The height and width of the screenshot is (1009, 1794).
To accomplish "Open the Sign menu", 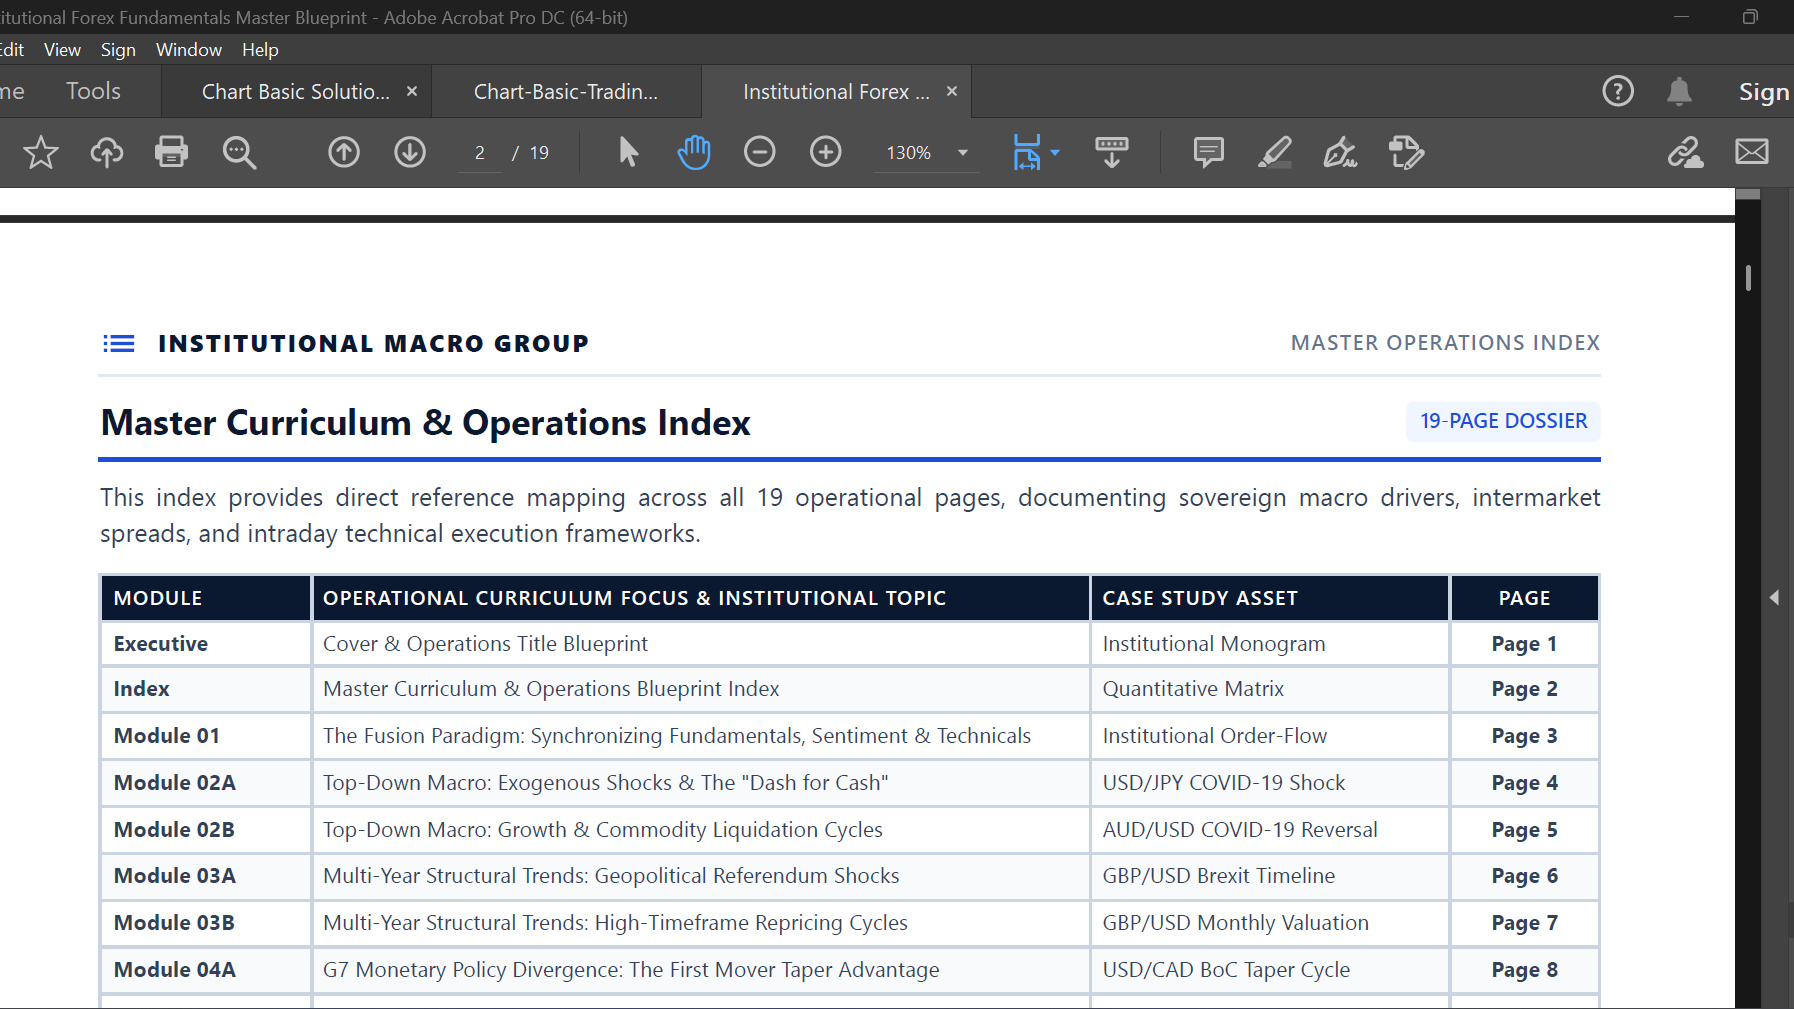I will click(x=118, y=50).
